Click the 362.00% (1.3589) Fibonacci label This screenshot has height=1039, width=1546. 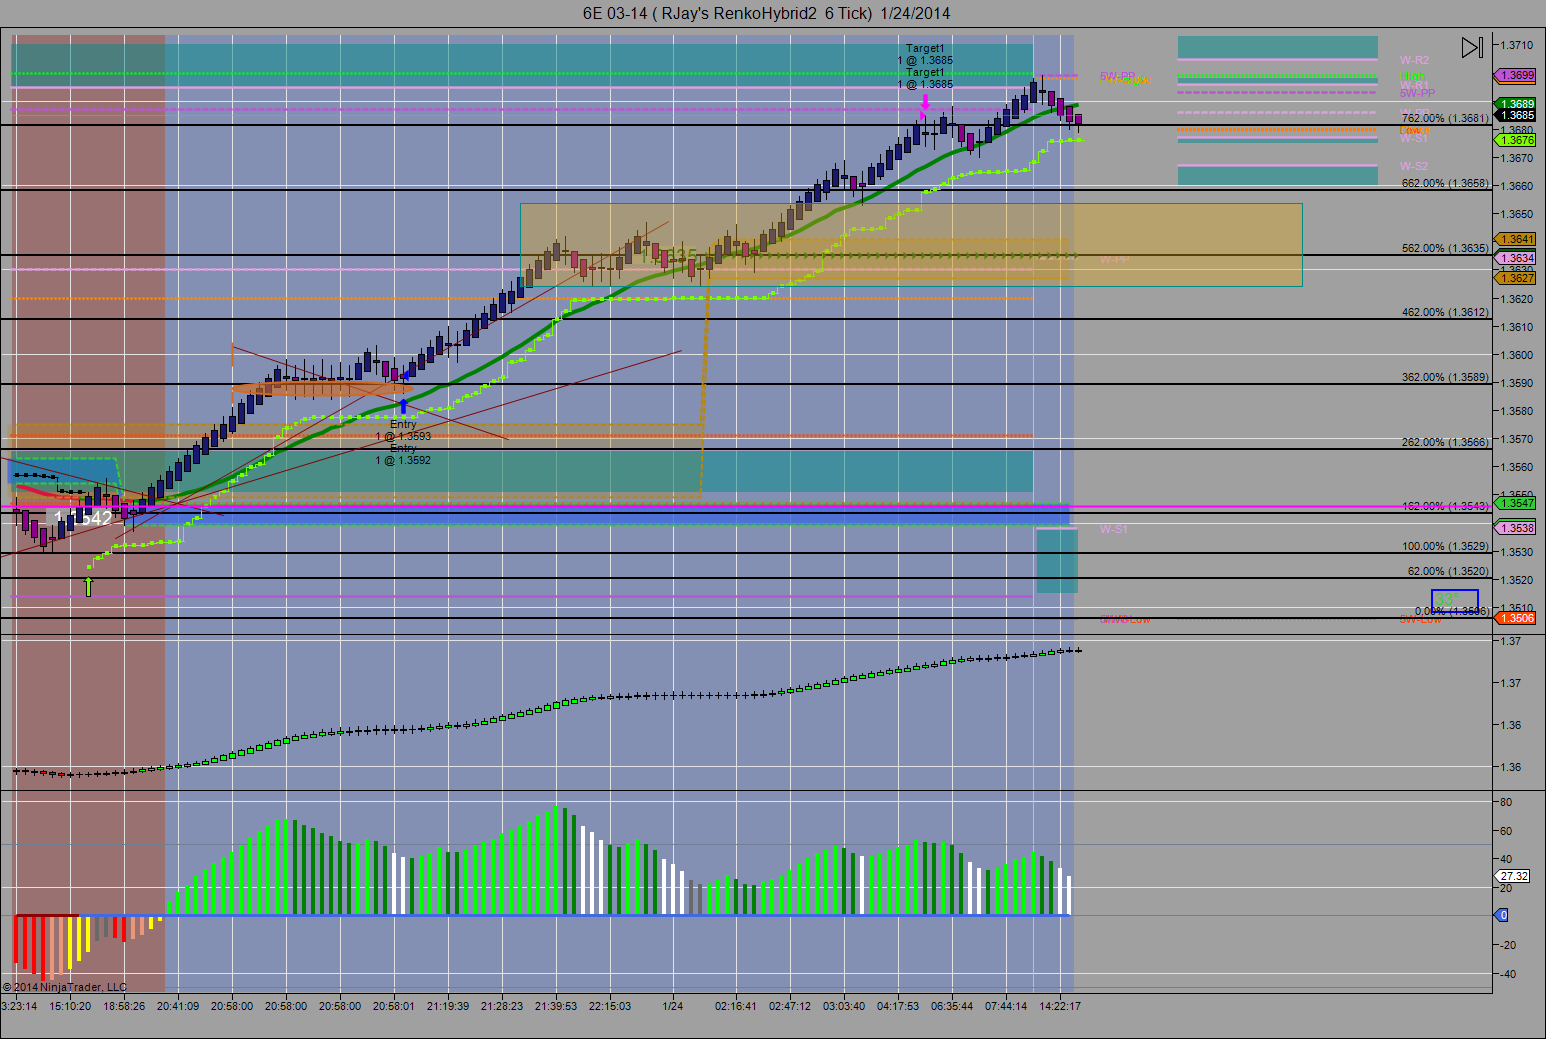[1445, 377]
